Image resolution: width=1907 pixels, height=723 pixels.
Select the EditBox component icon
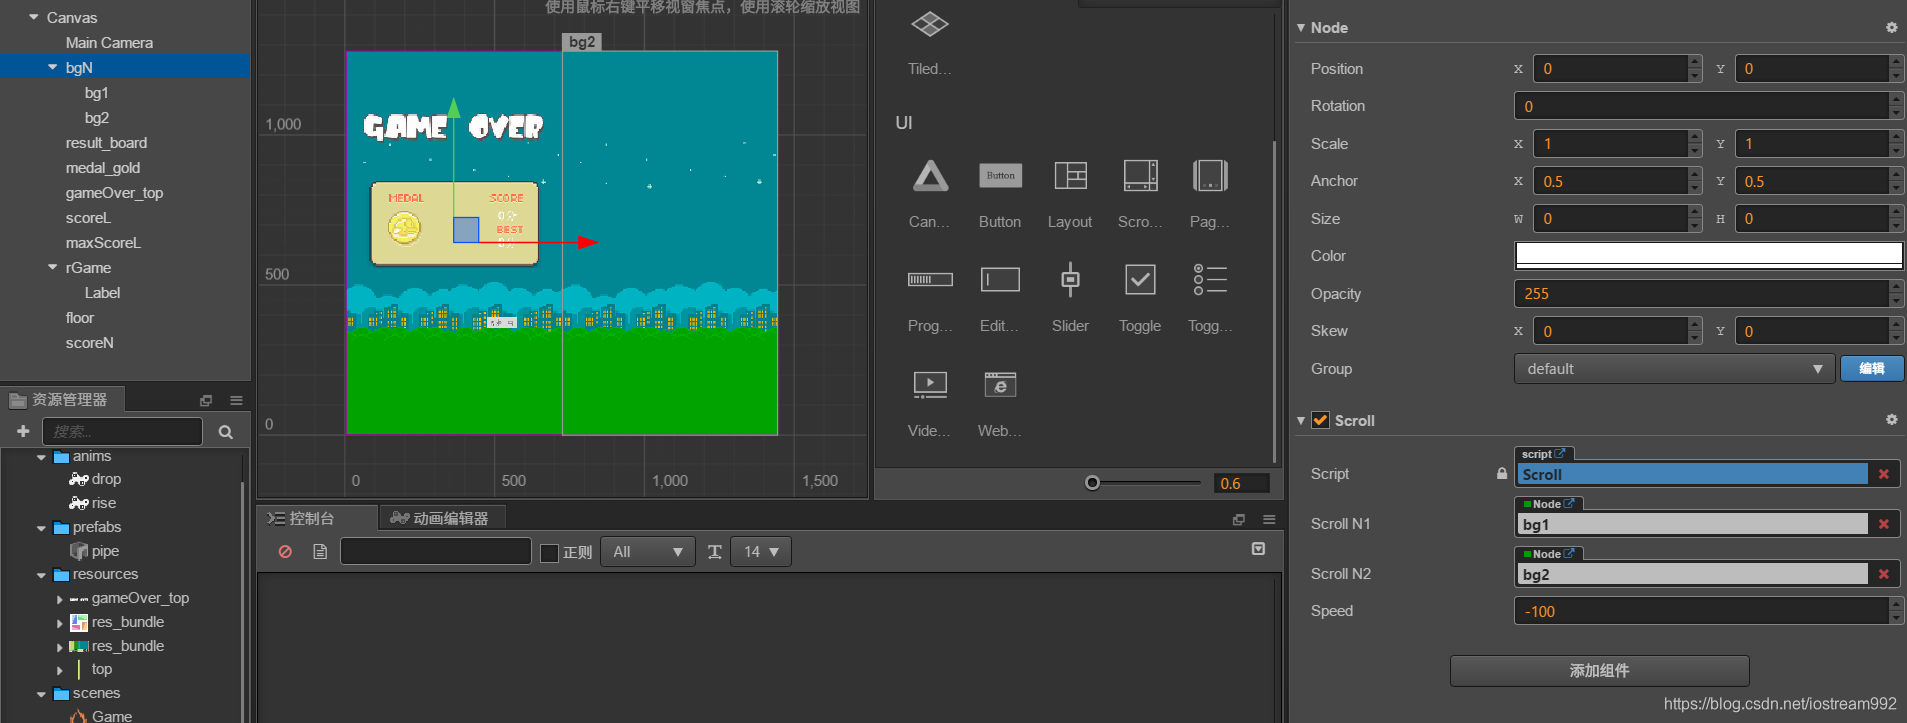pos(1000,280)
